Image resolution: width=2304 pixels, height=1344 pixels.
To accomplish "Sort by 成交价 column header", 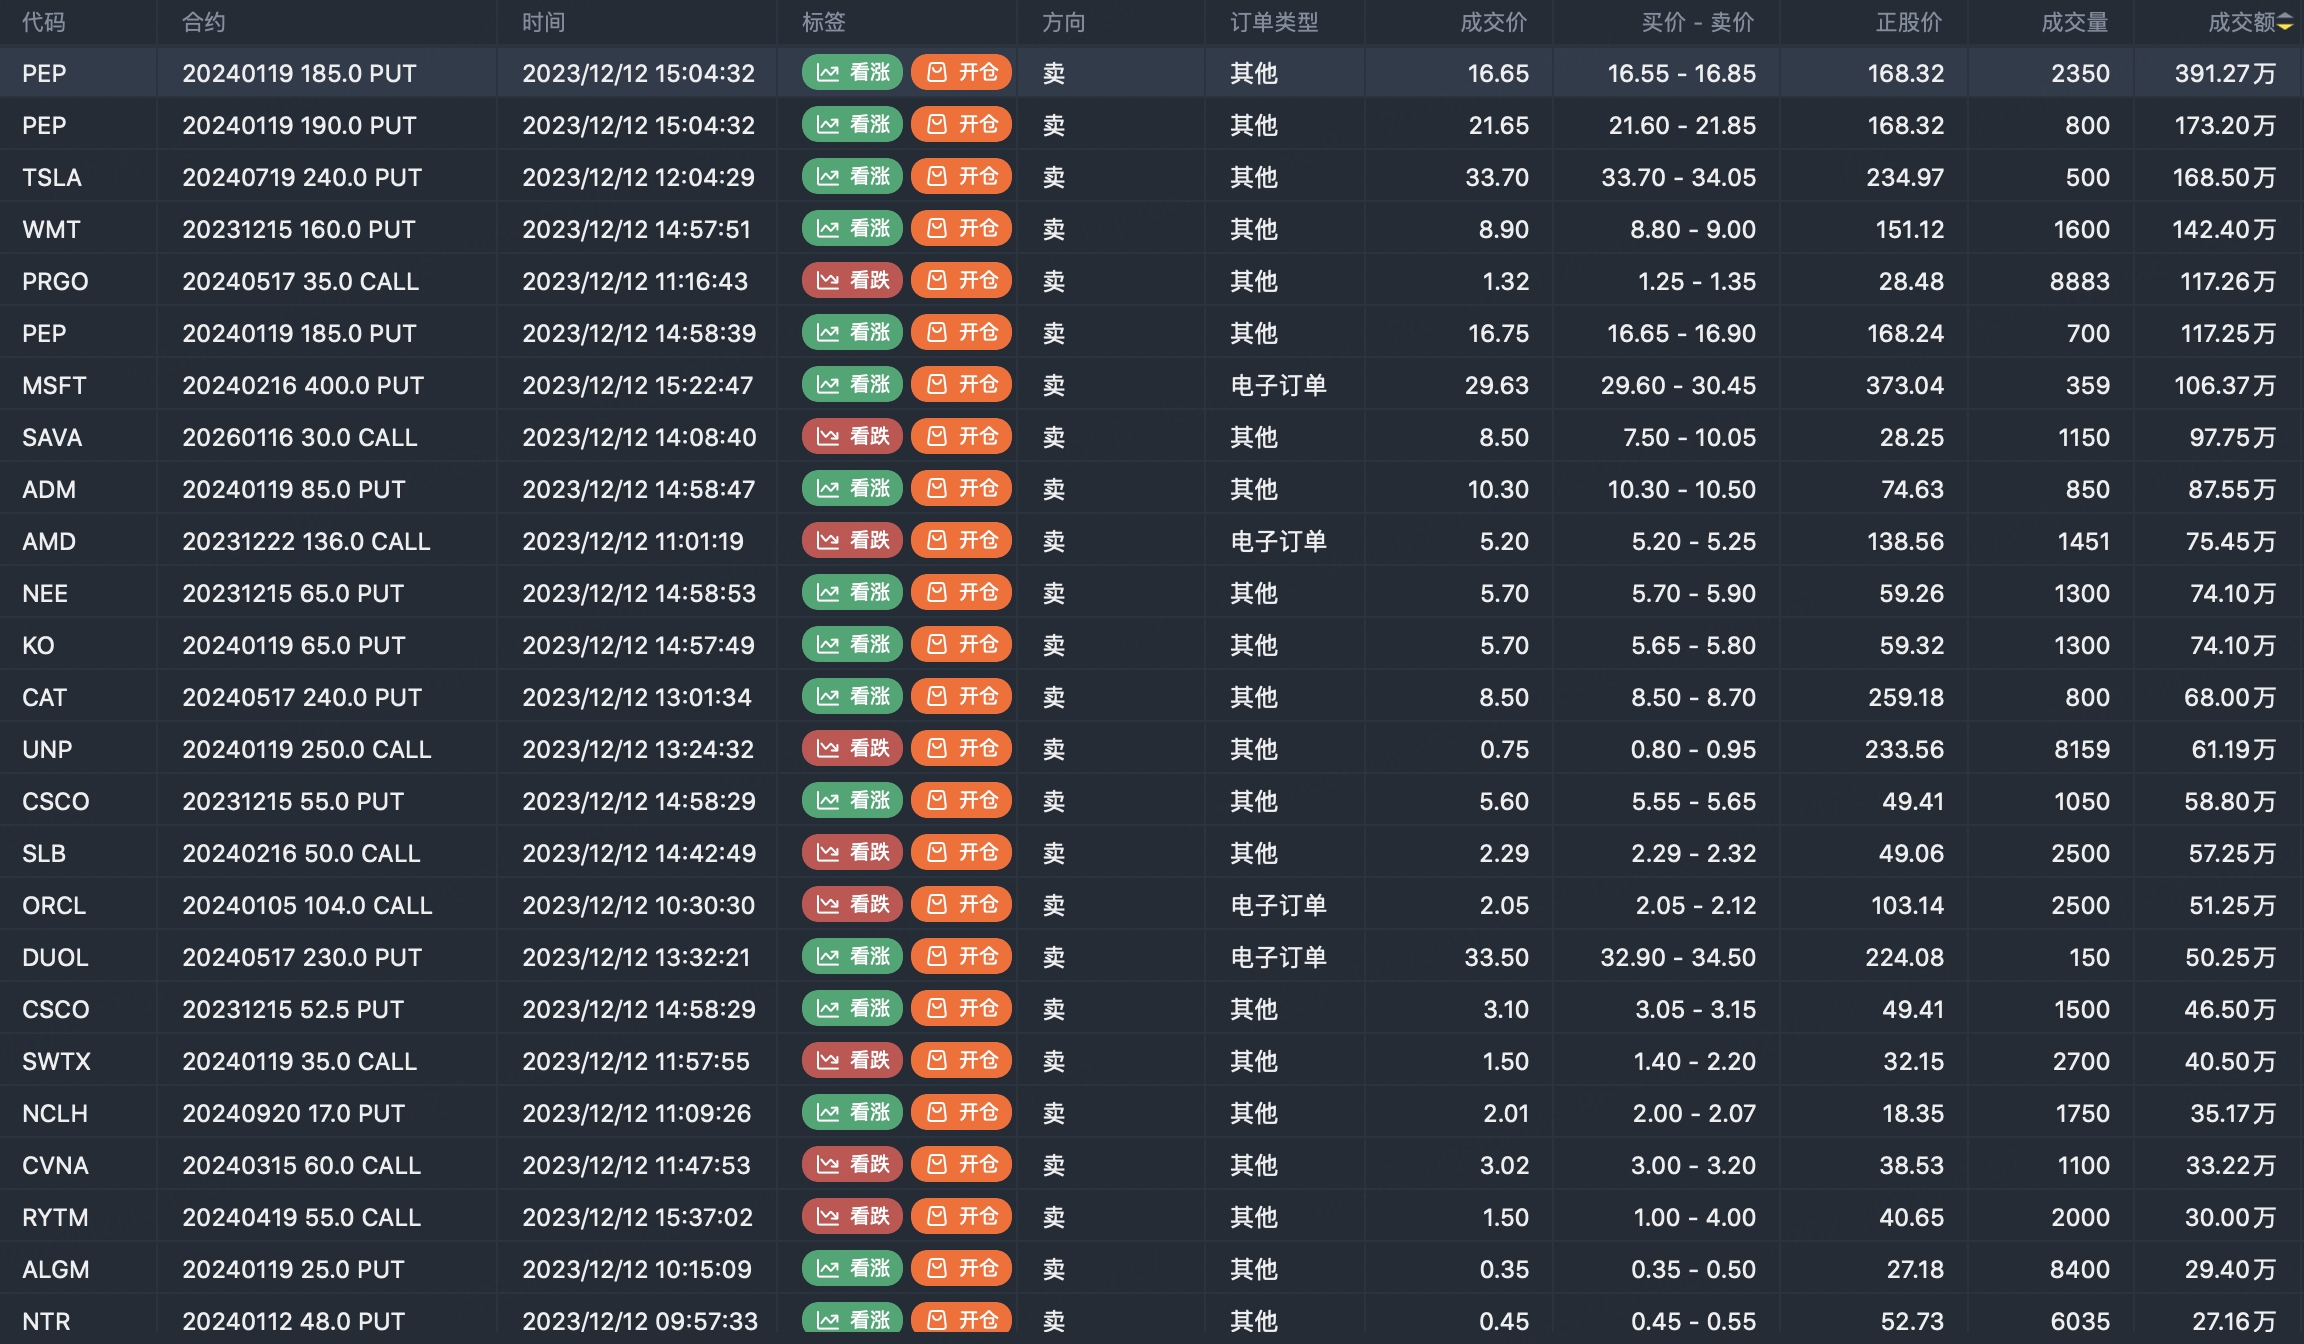I will tap(1493, 22).
